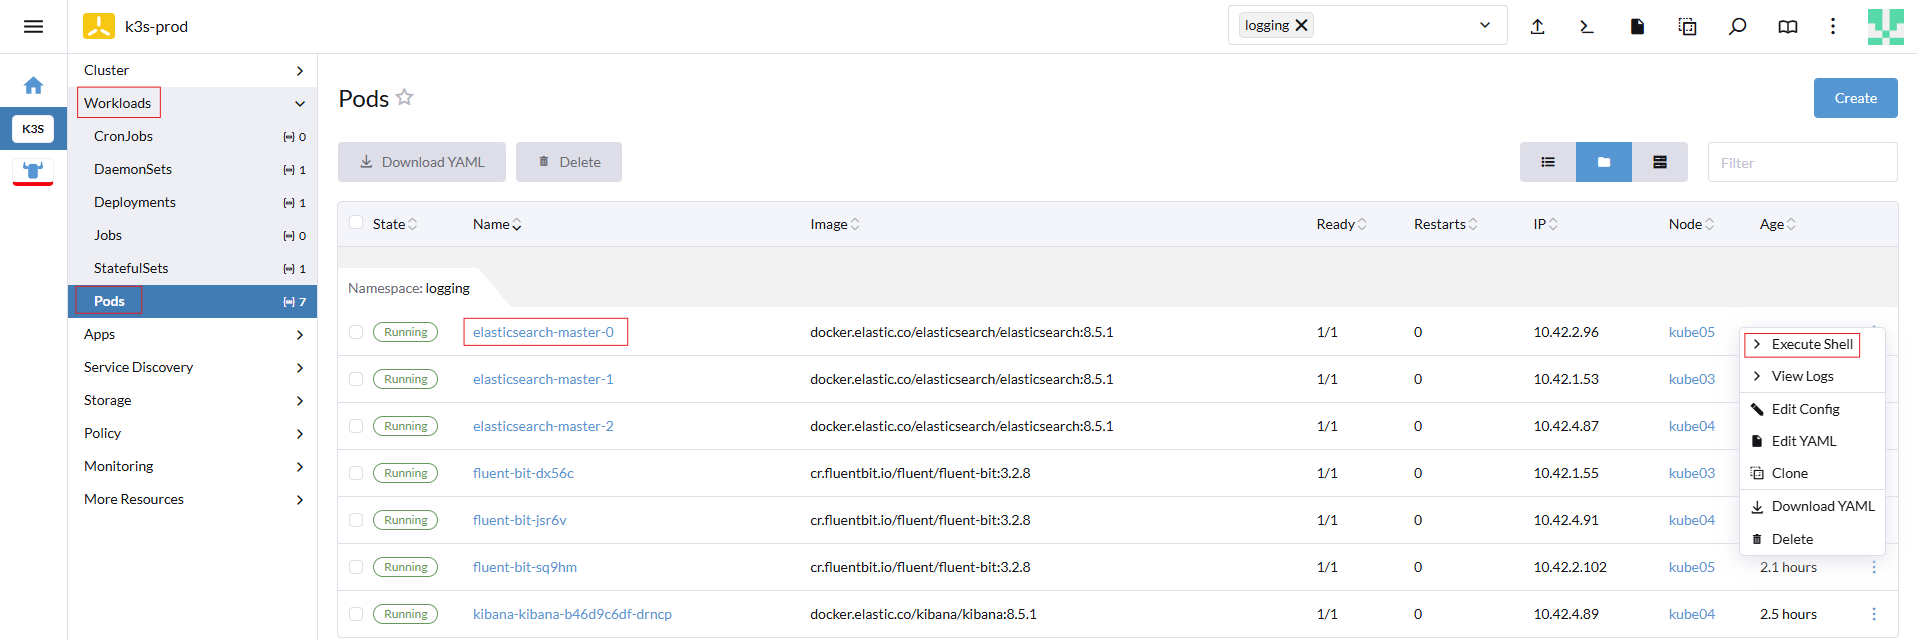Image resolution: width=1917 pixels, height=640 pixels.
Task: Sort the table by Age
Action: pyautogui.click(x=1778, y=224)
